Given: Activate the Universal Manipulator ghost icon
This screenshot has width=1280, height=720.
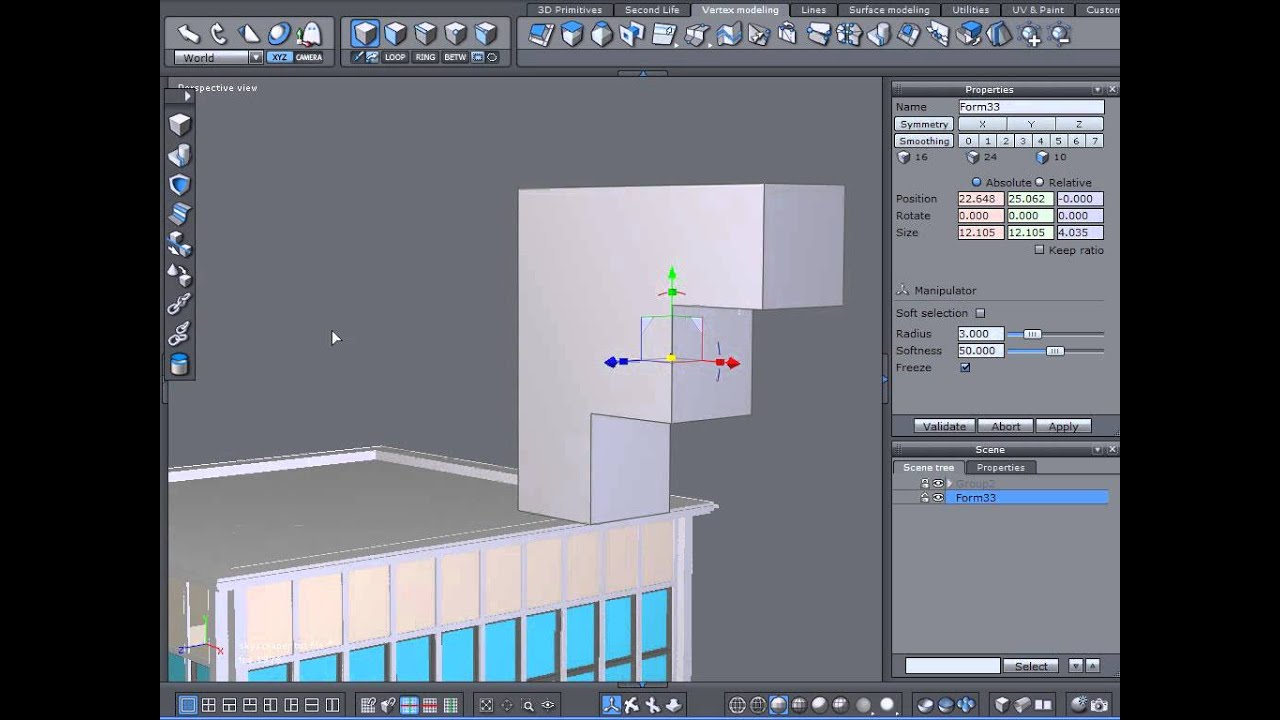Looking at the screenshot, I should coord(310,34).
